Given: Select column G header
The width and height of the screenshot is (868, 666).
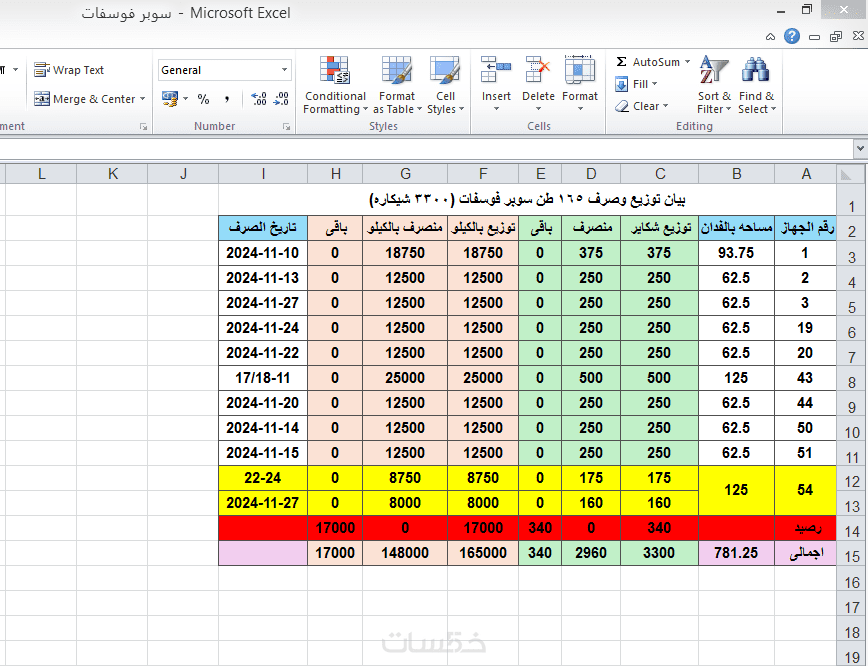Looking at the screenshot, I should 405,174.
